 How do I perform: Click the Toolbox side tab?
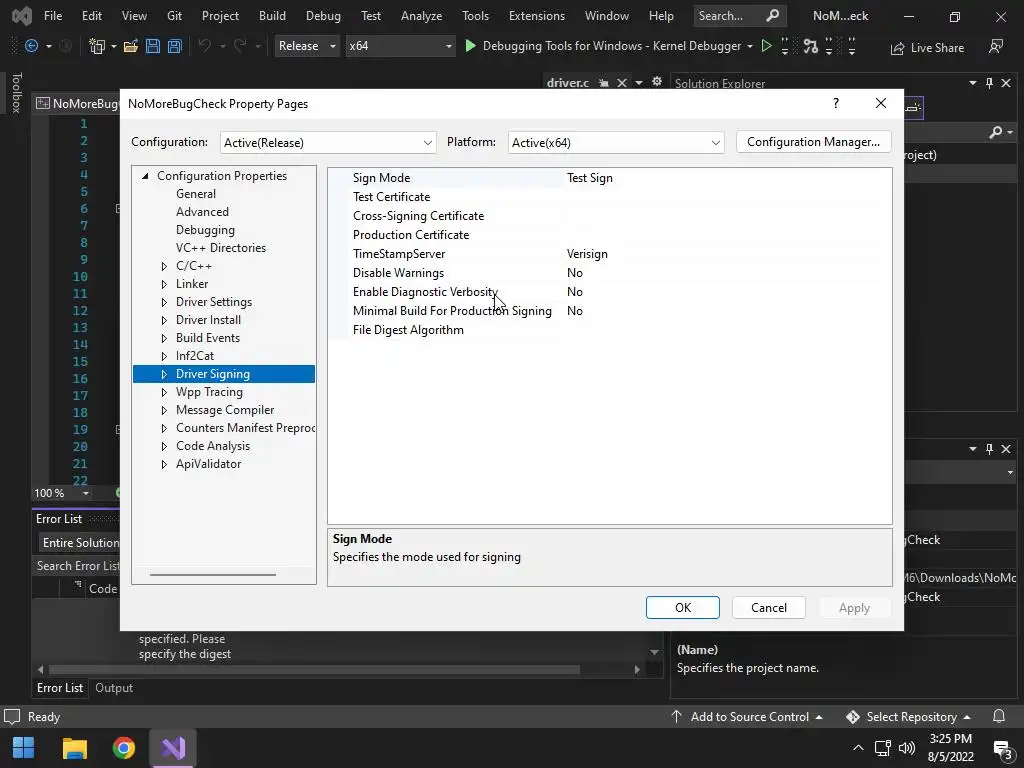click(x=16, y=93)
